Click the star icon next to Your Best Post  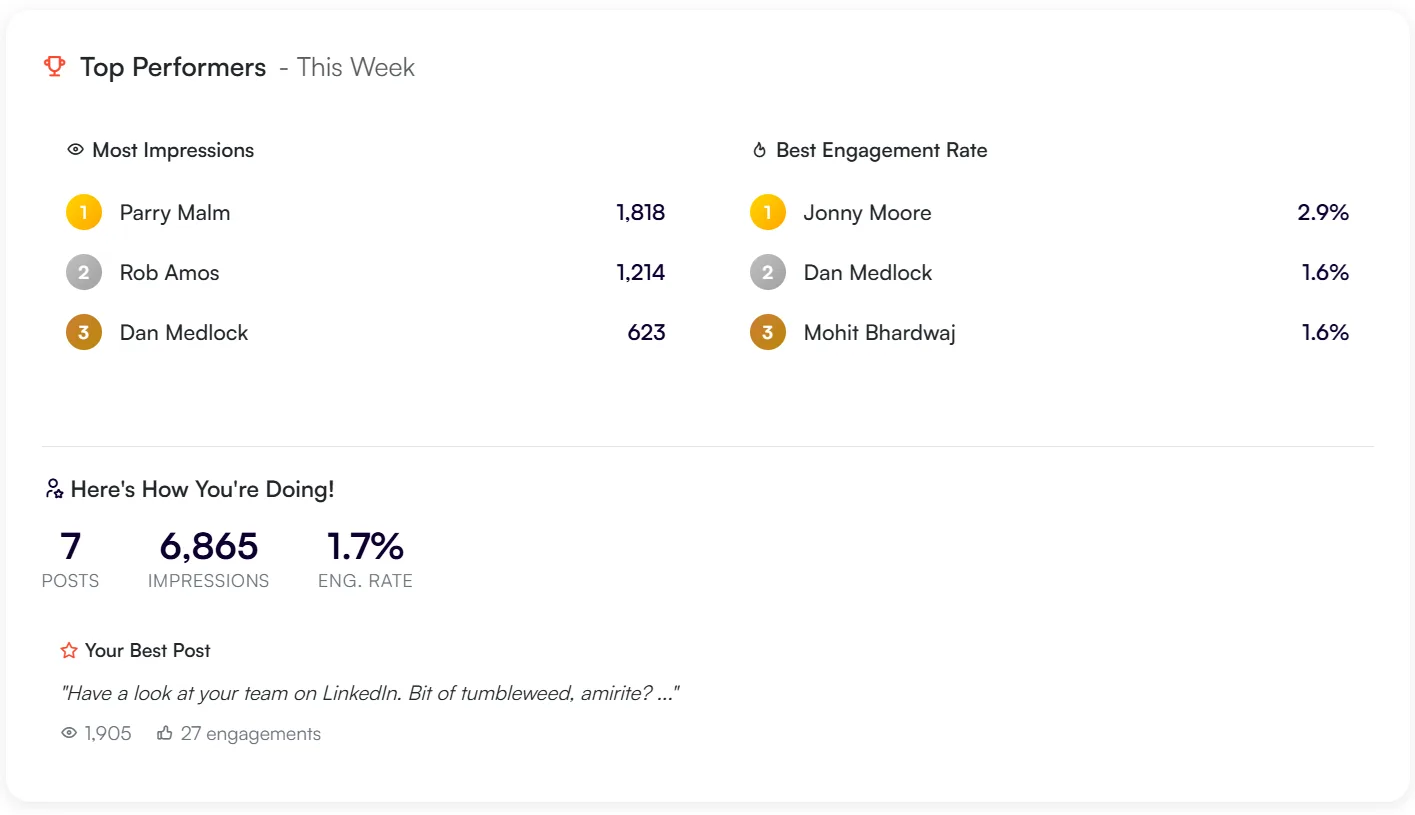(69, 651)
